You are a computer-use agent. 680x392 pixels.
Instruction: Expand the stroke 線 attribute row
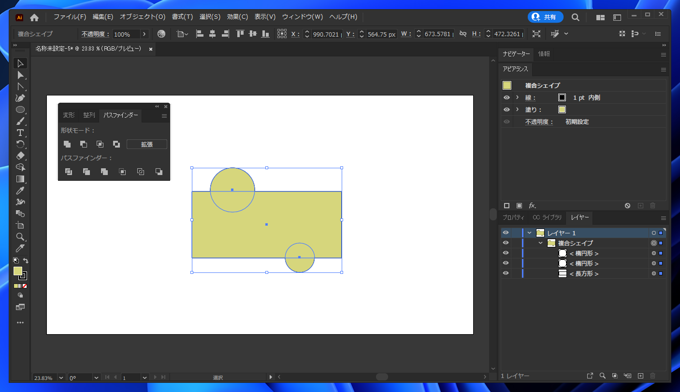(x=517, y=98)
